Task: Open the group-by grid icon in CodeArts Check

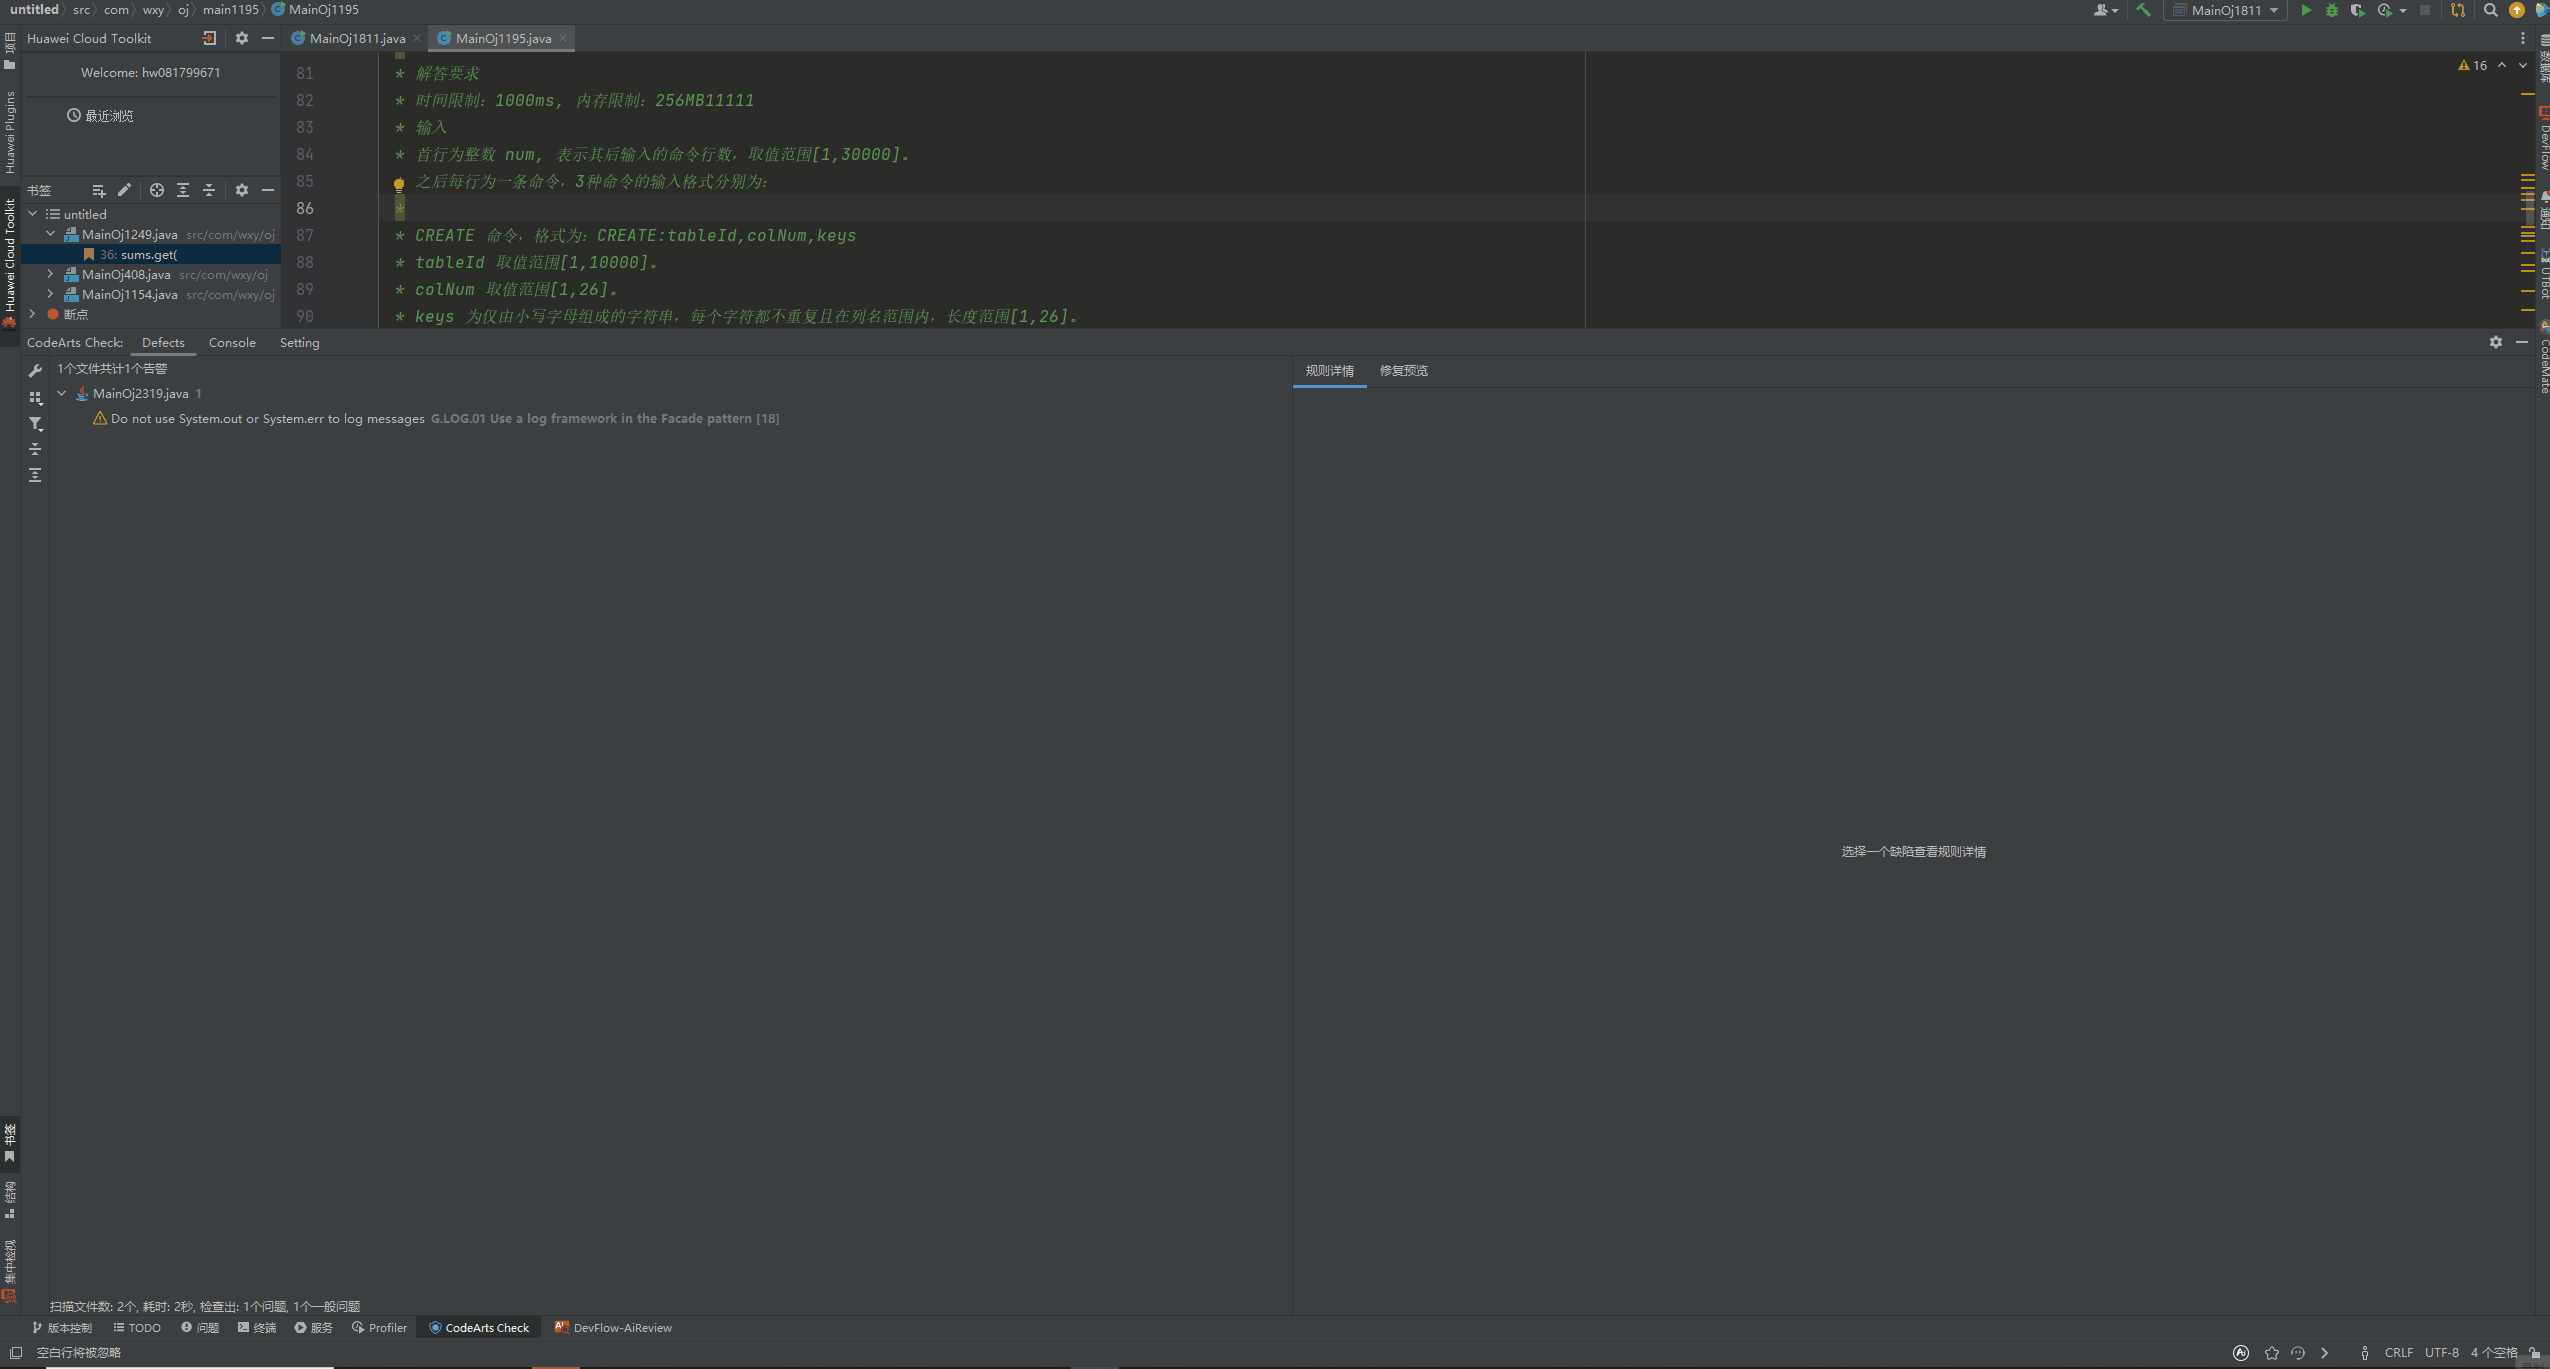Action: tap(36, 397)
